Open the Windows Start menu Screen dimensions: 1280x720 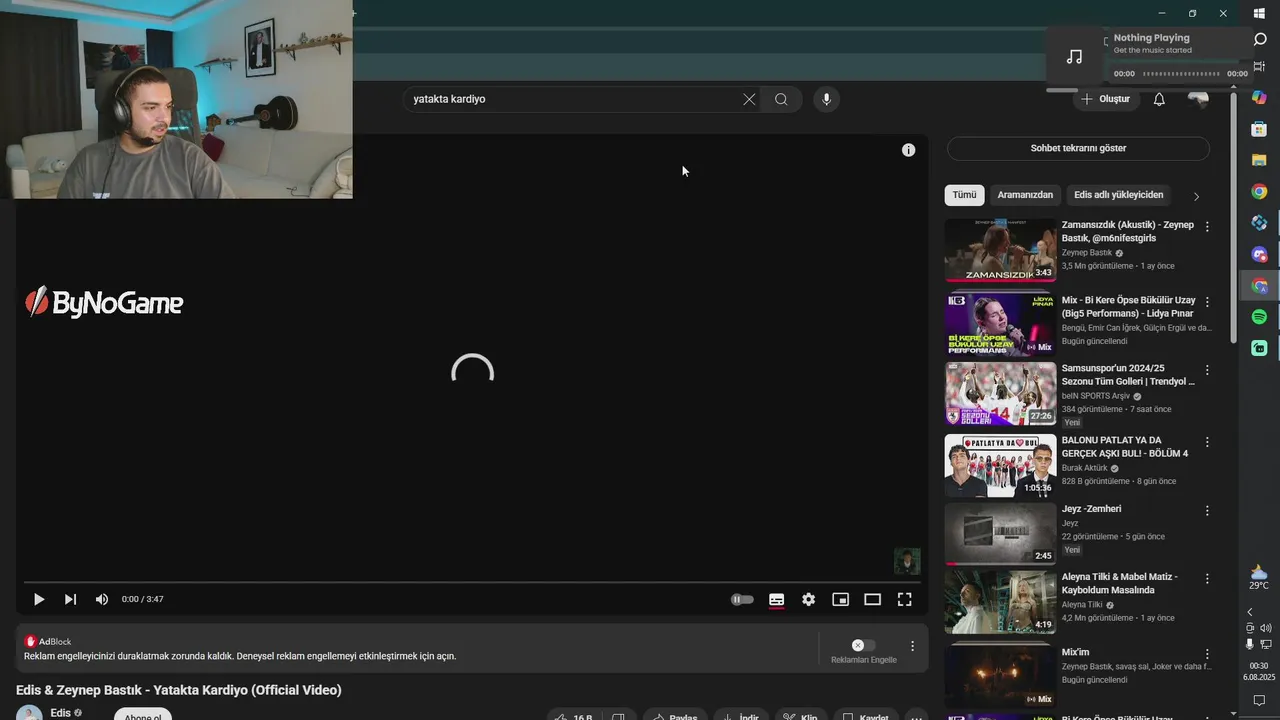point(1259,13)
